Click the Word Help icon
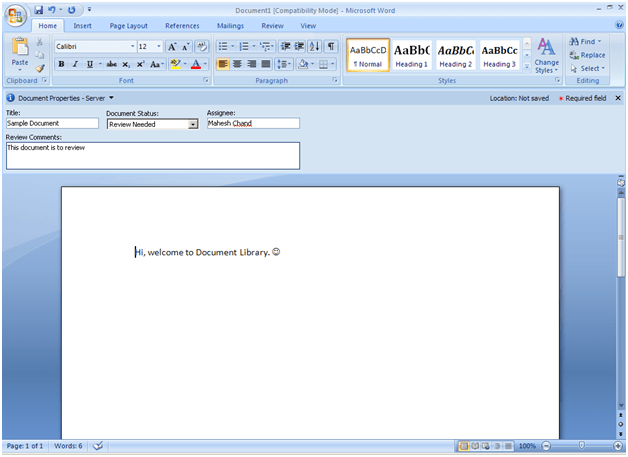Viewport: 628px width, 457px height. coord(617,25)
